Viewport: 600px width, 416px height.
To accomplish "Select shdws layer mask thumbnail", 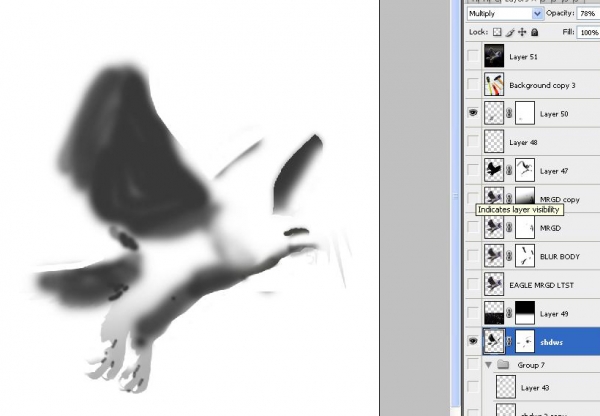I will [525, 341].
